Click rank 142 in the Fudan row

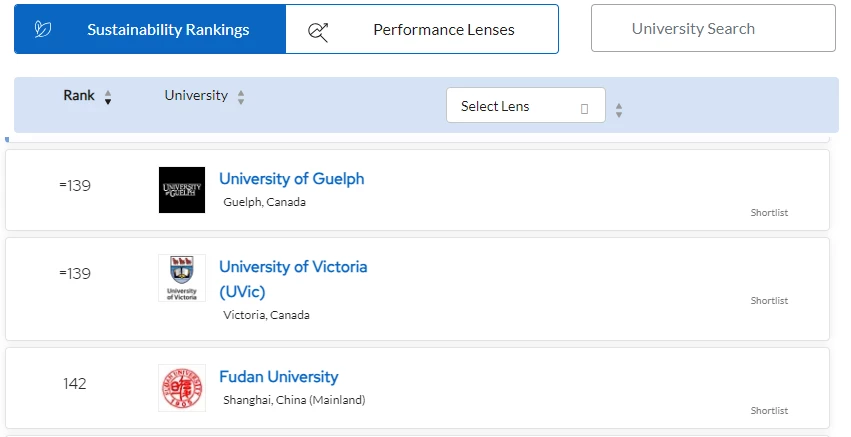(x=74, y=384)
